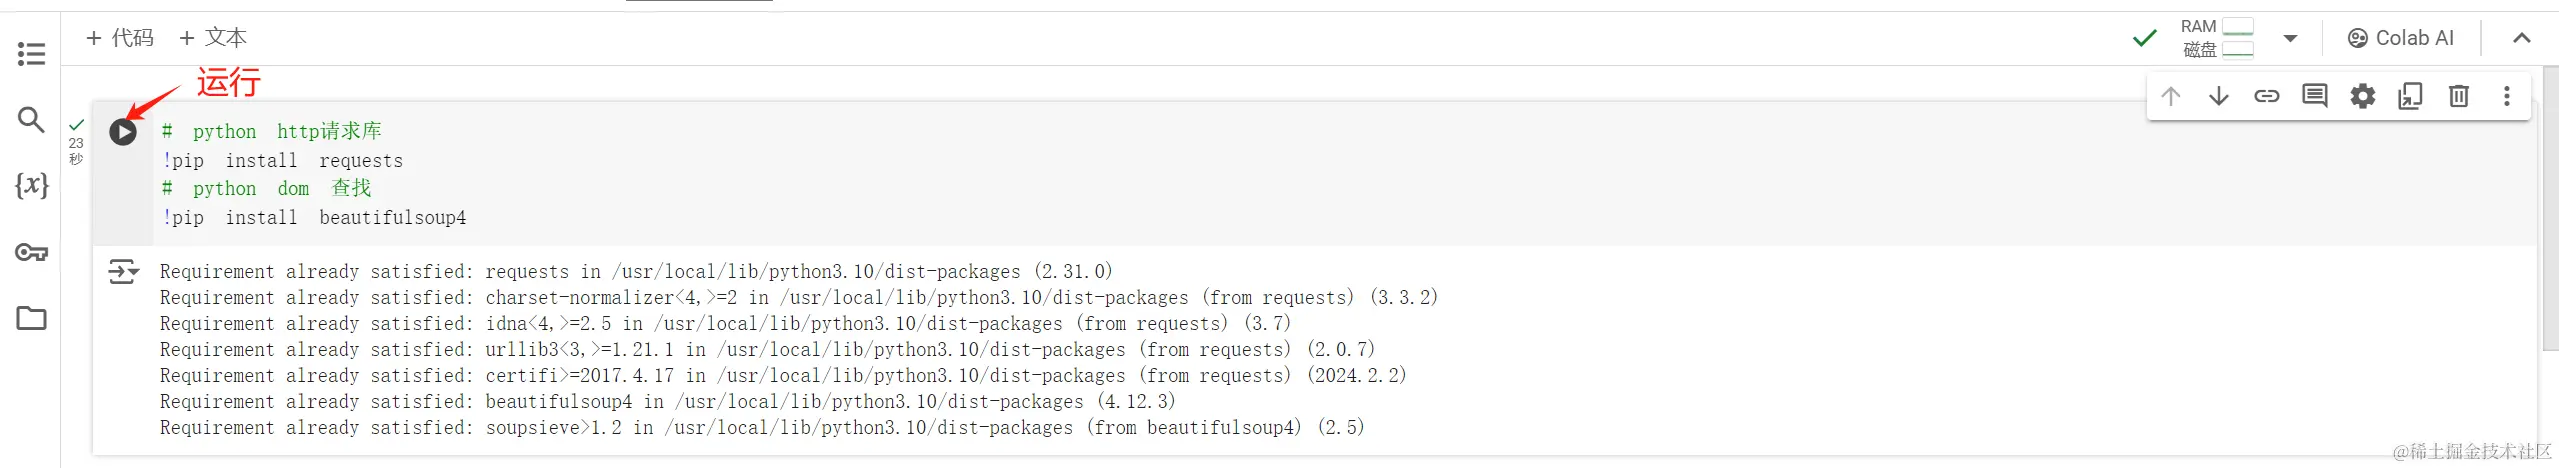
Task: Collapse the header with chevron
Action: (2521, 38)
